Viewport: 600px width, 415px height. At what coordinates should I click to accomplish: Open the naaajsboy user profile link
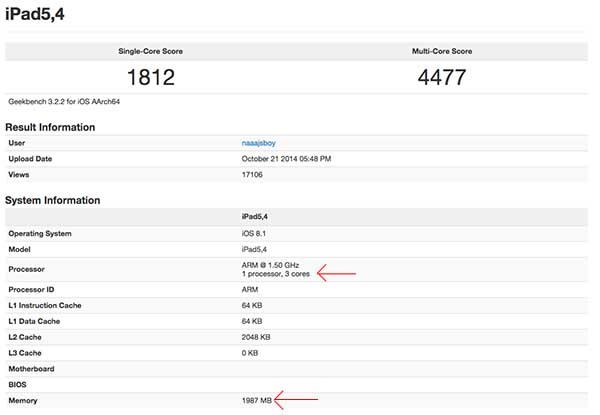pos(259,143)
